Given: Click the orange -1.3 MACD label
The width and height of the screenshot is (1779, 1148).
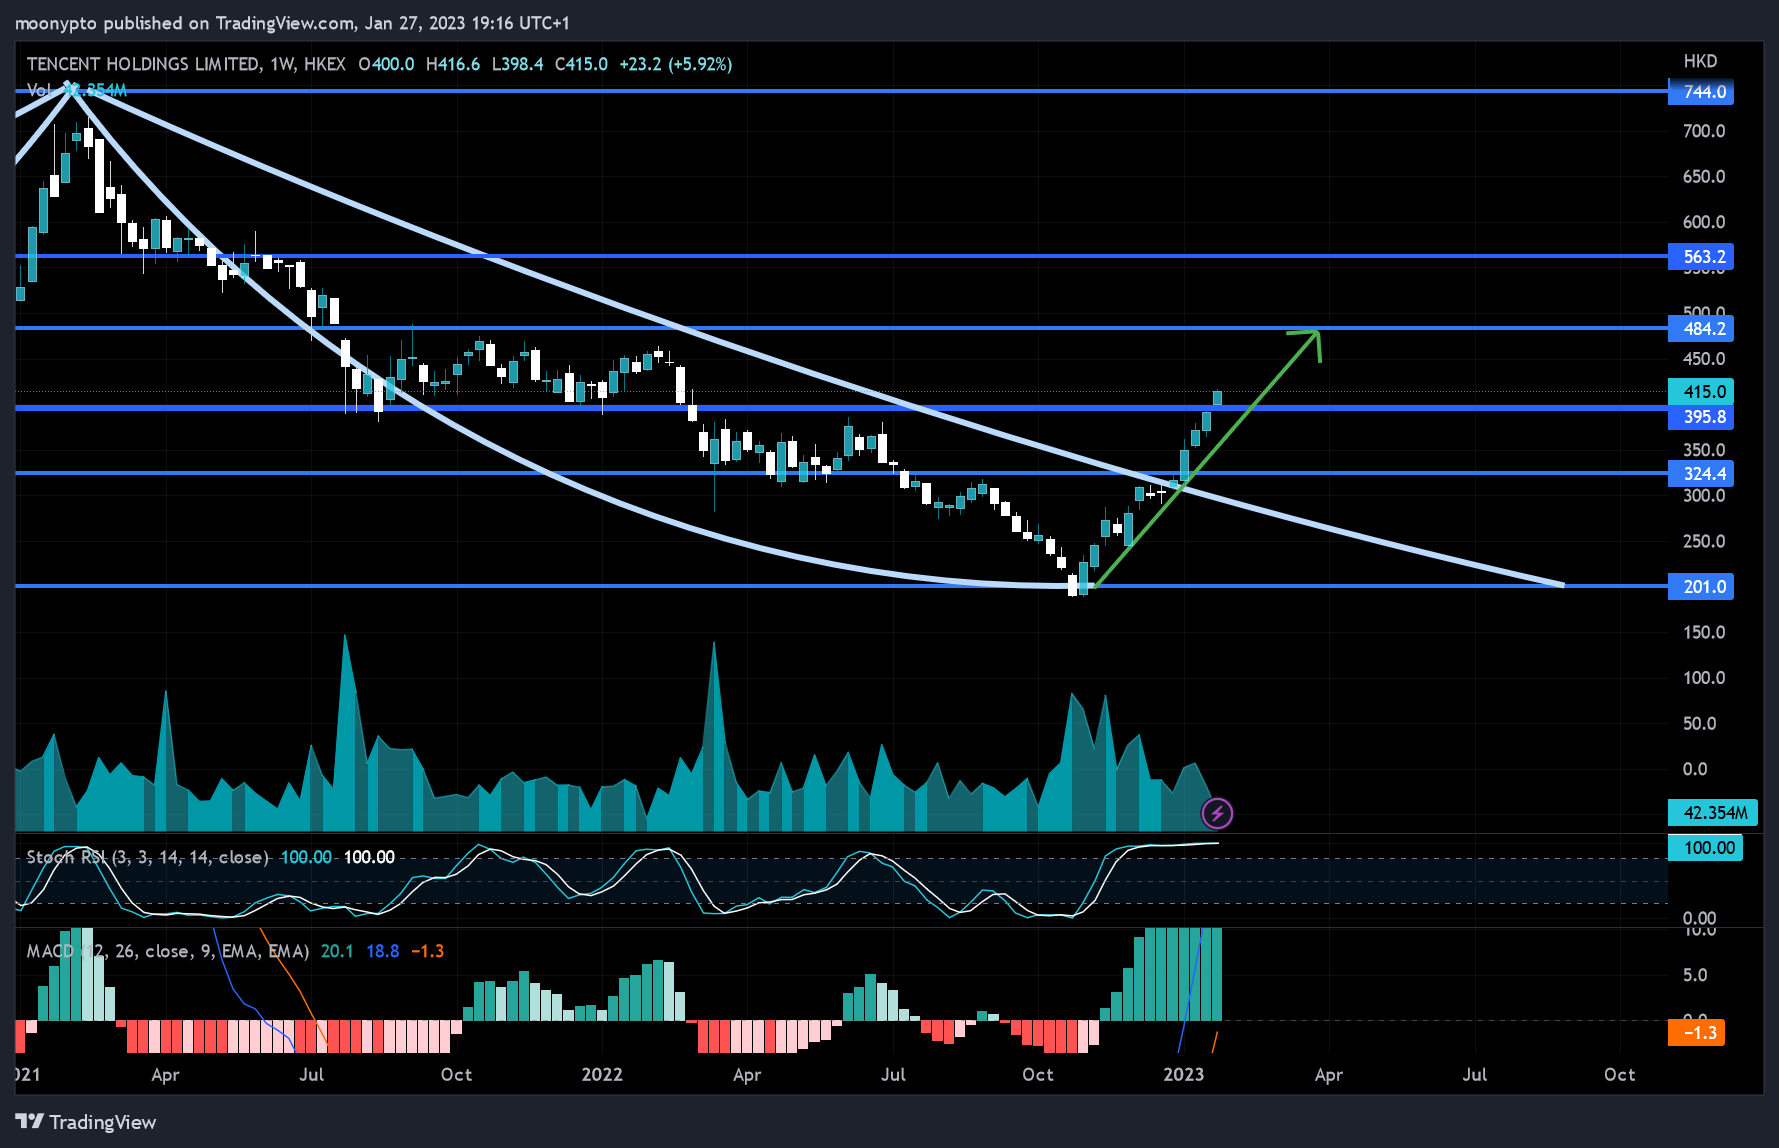Looking at the screenshot, I should point(1696,1033).
